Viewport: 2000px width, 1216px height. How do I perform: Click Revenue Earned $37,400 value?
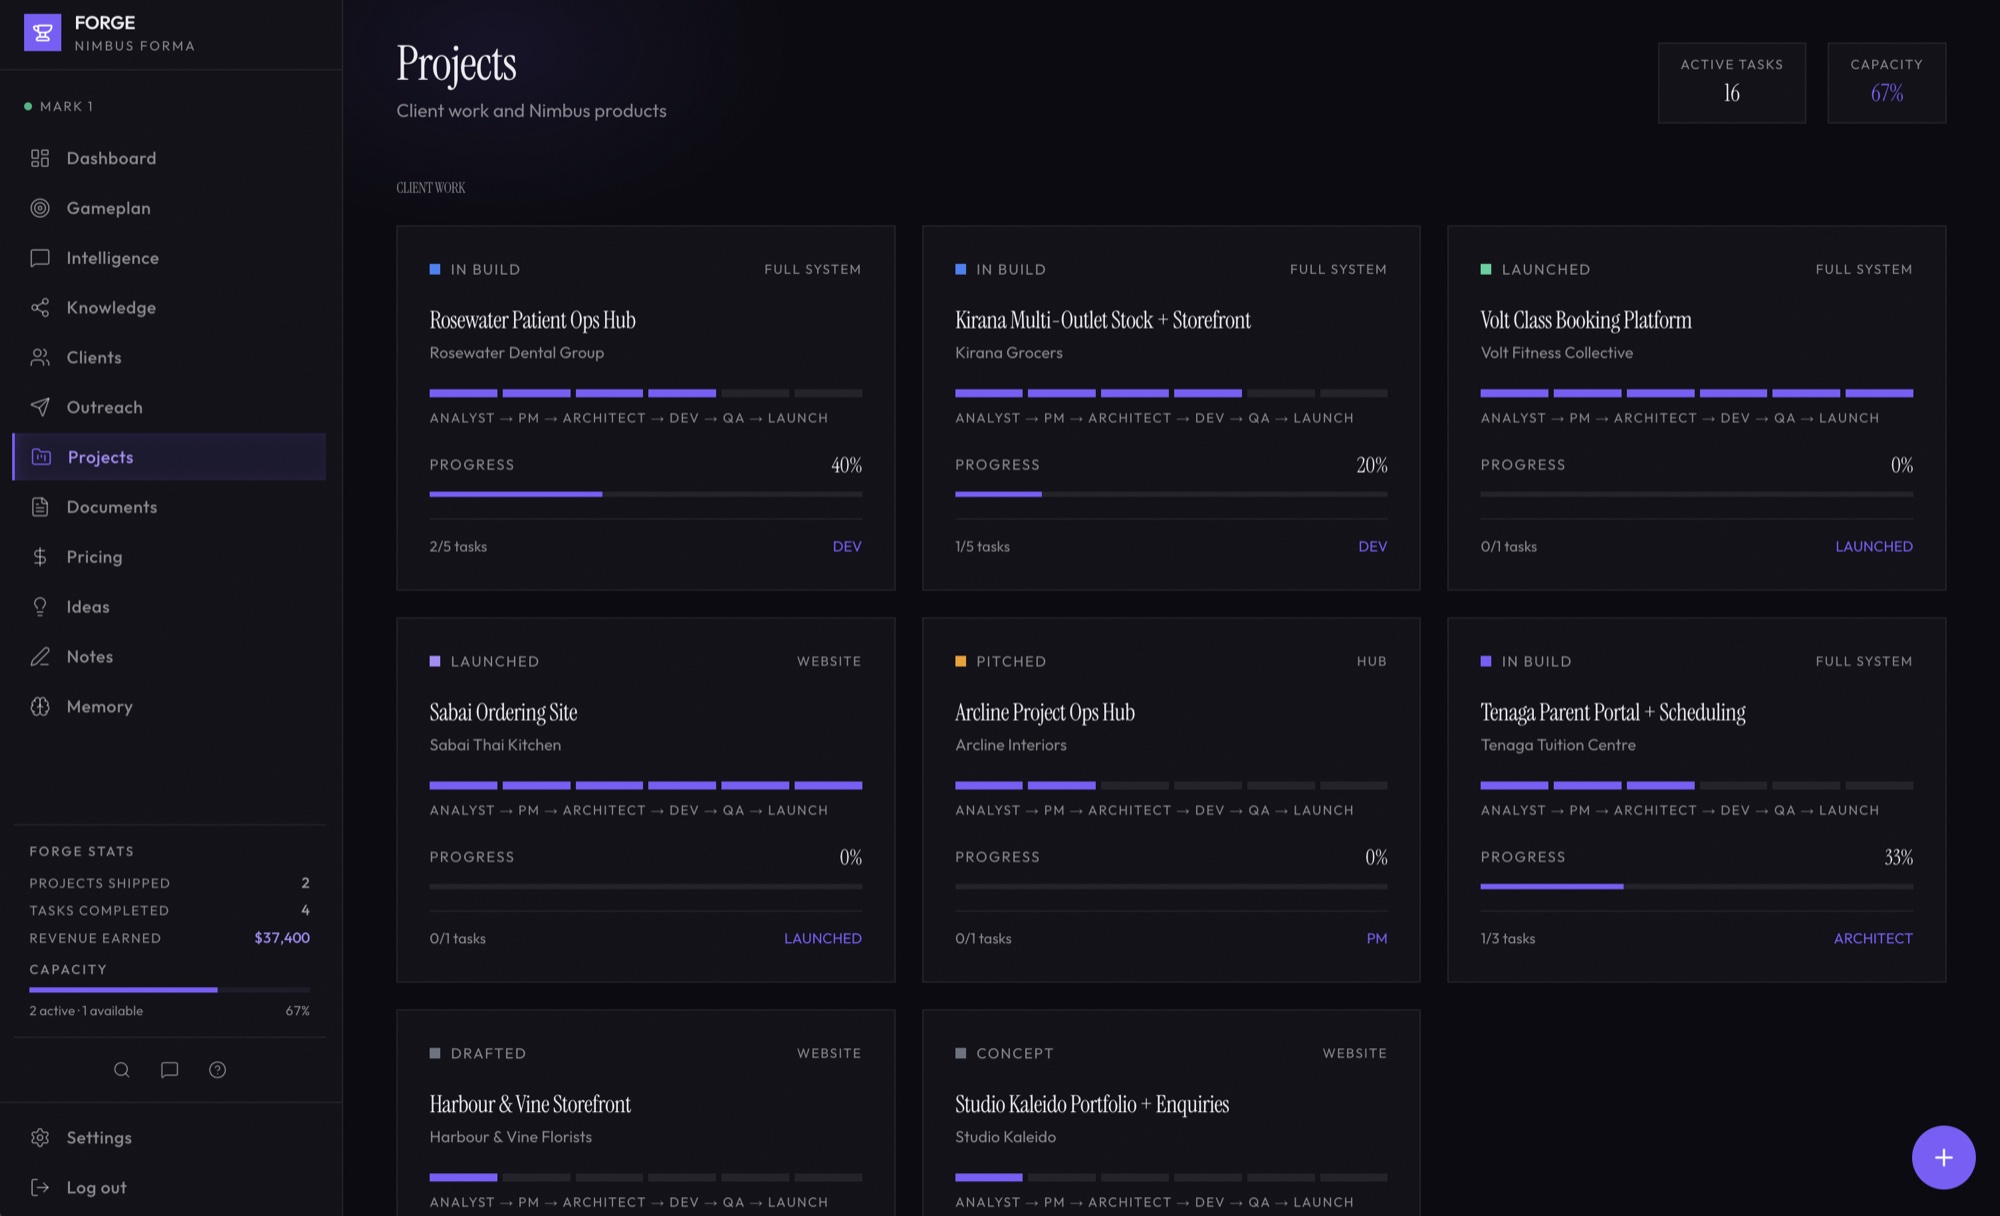click(282, 938)
